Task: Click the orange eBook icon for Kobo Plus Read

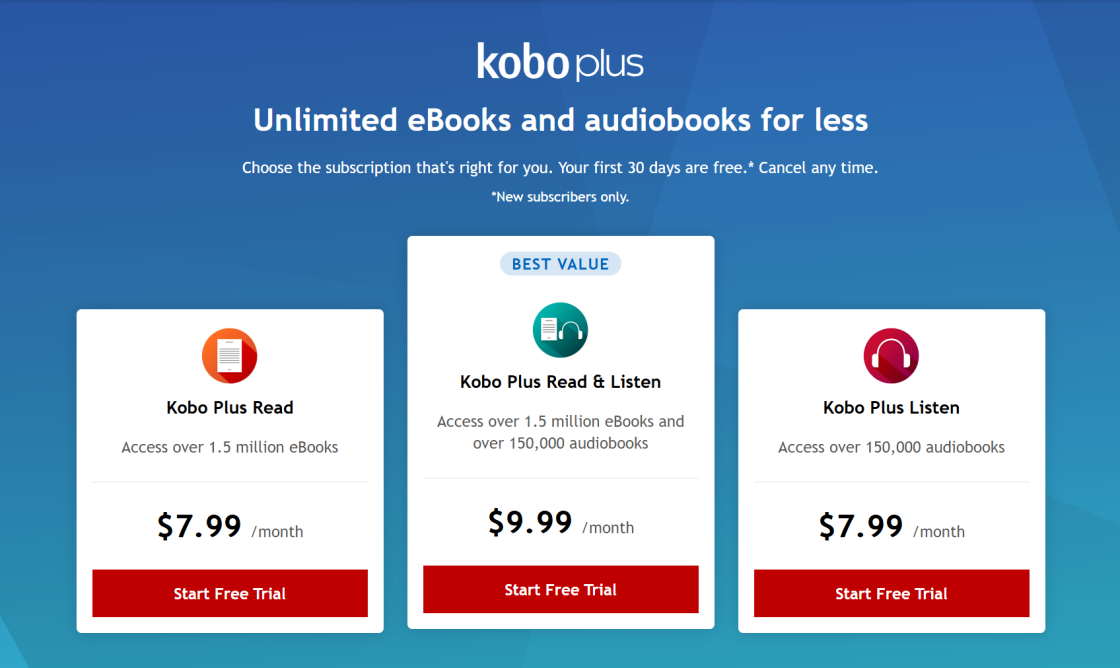Action: 230,356
